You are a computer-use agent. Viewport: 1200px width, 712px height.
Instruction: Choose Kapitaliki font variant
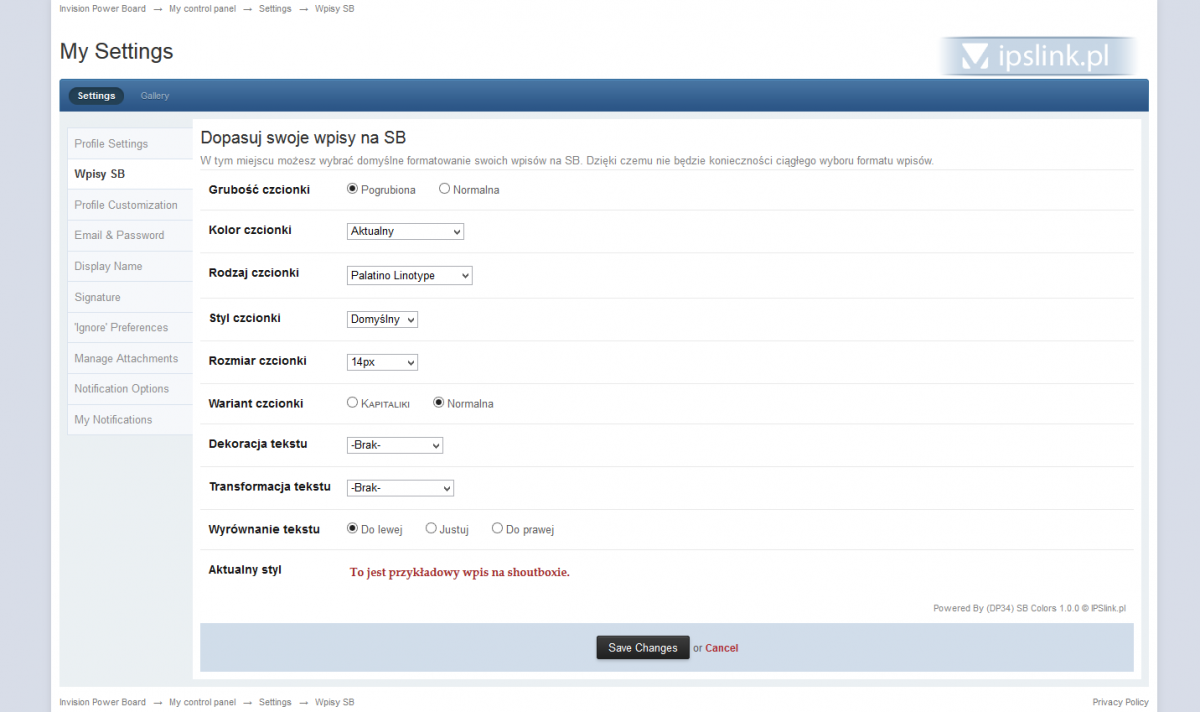point(352,403)
